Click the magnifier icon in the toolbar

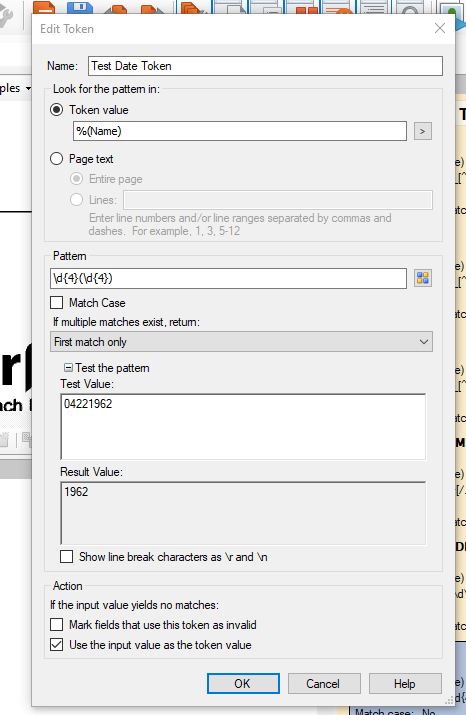pos(410,7)
